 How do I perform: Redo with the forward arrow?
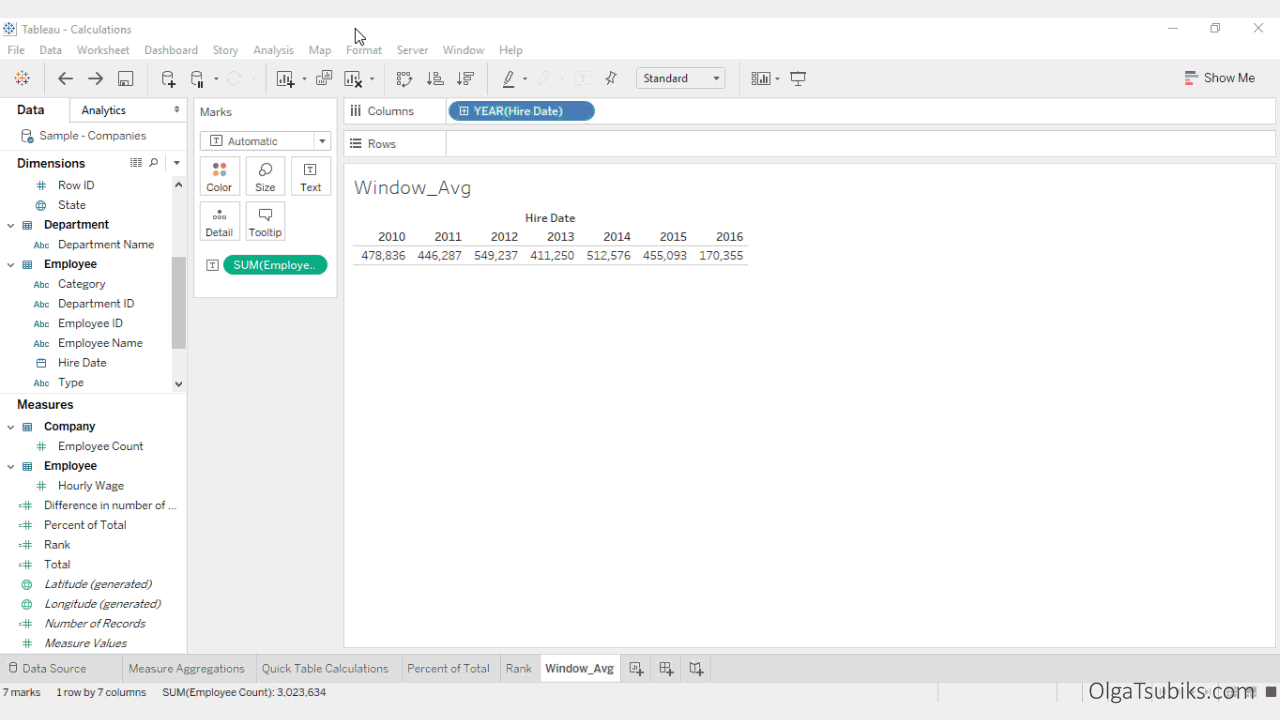(x=95, y=78)
